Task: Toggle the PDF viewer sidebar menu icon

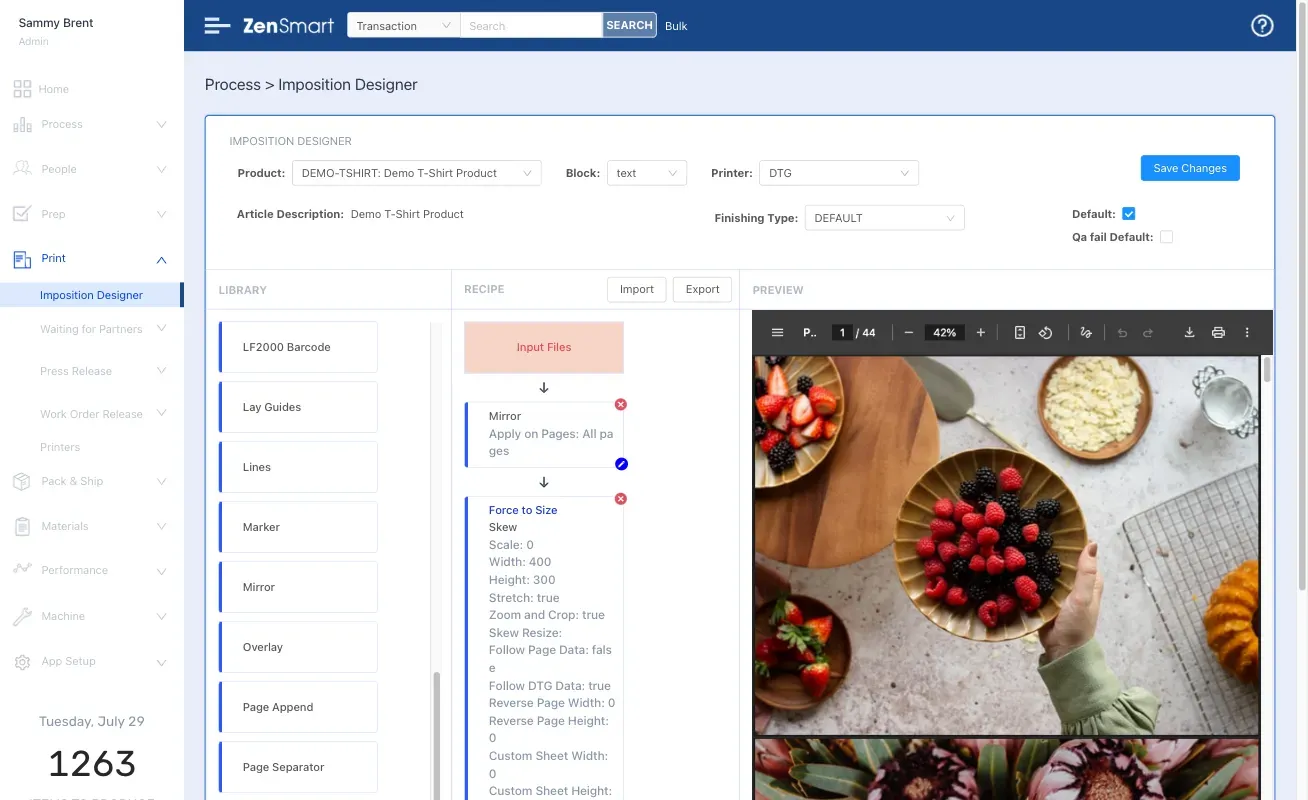Action: pyautogui.click(x=777, y=333)
